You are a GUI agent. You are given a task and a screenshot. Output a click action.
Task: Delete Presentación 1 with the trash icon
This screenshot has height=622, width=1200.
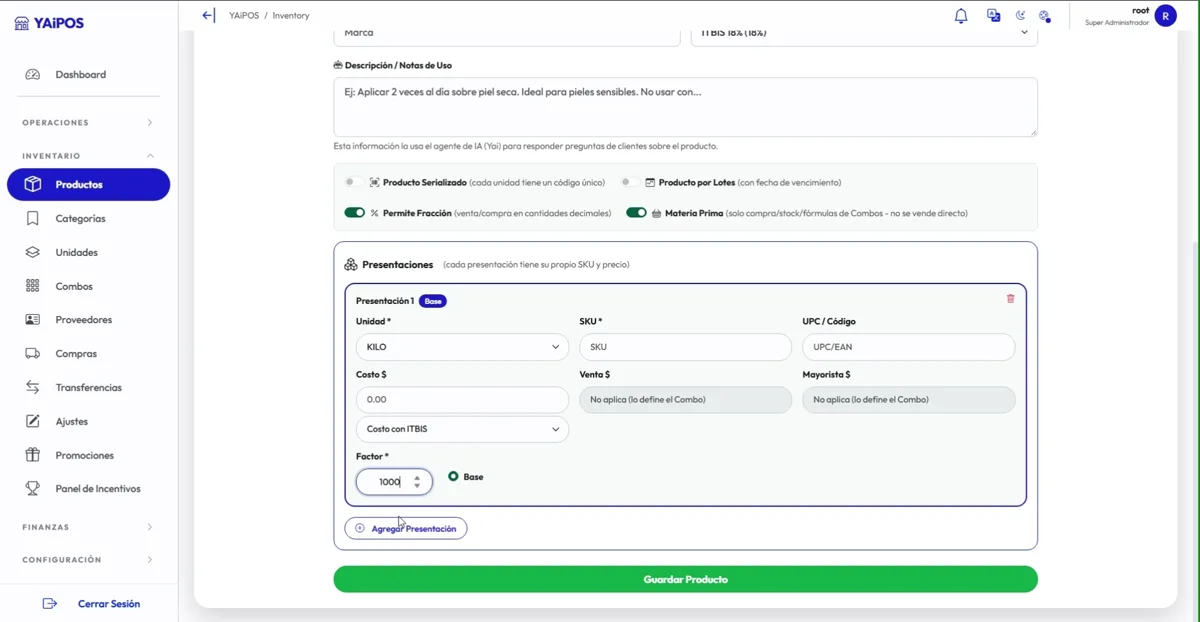(1010, 299)
